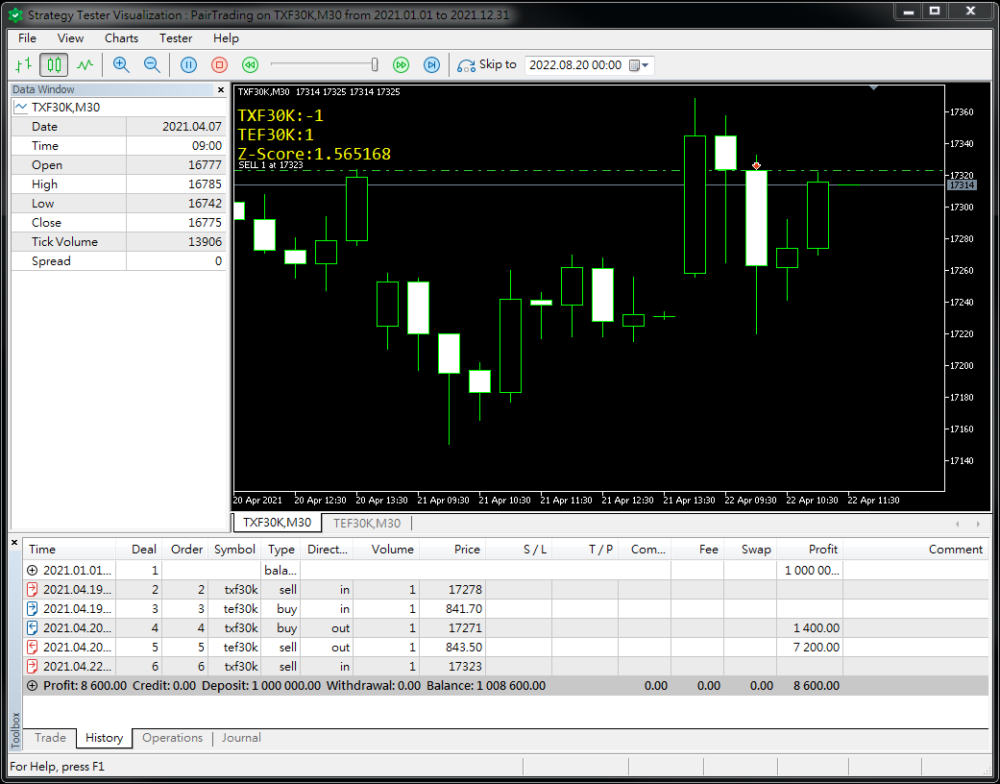
Task: Open the Journal tab
Action: [x=241, y=738]
